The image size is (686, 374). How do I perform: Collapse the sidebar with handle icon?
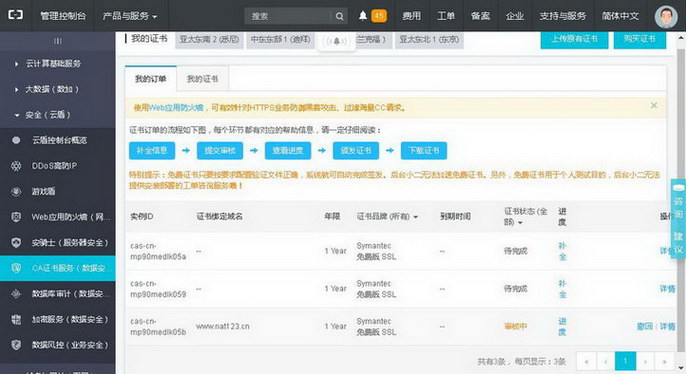(x=58, y=41)
